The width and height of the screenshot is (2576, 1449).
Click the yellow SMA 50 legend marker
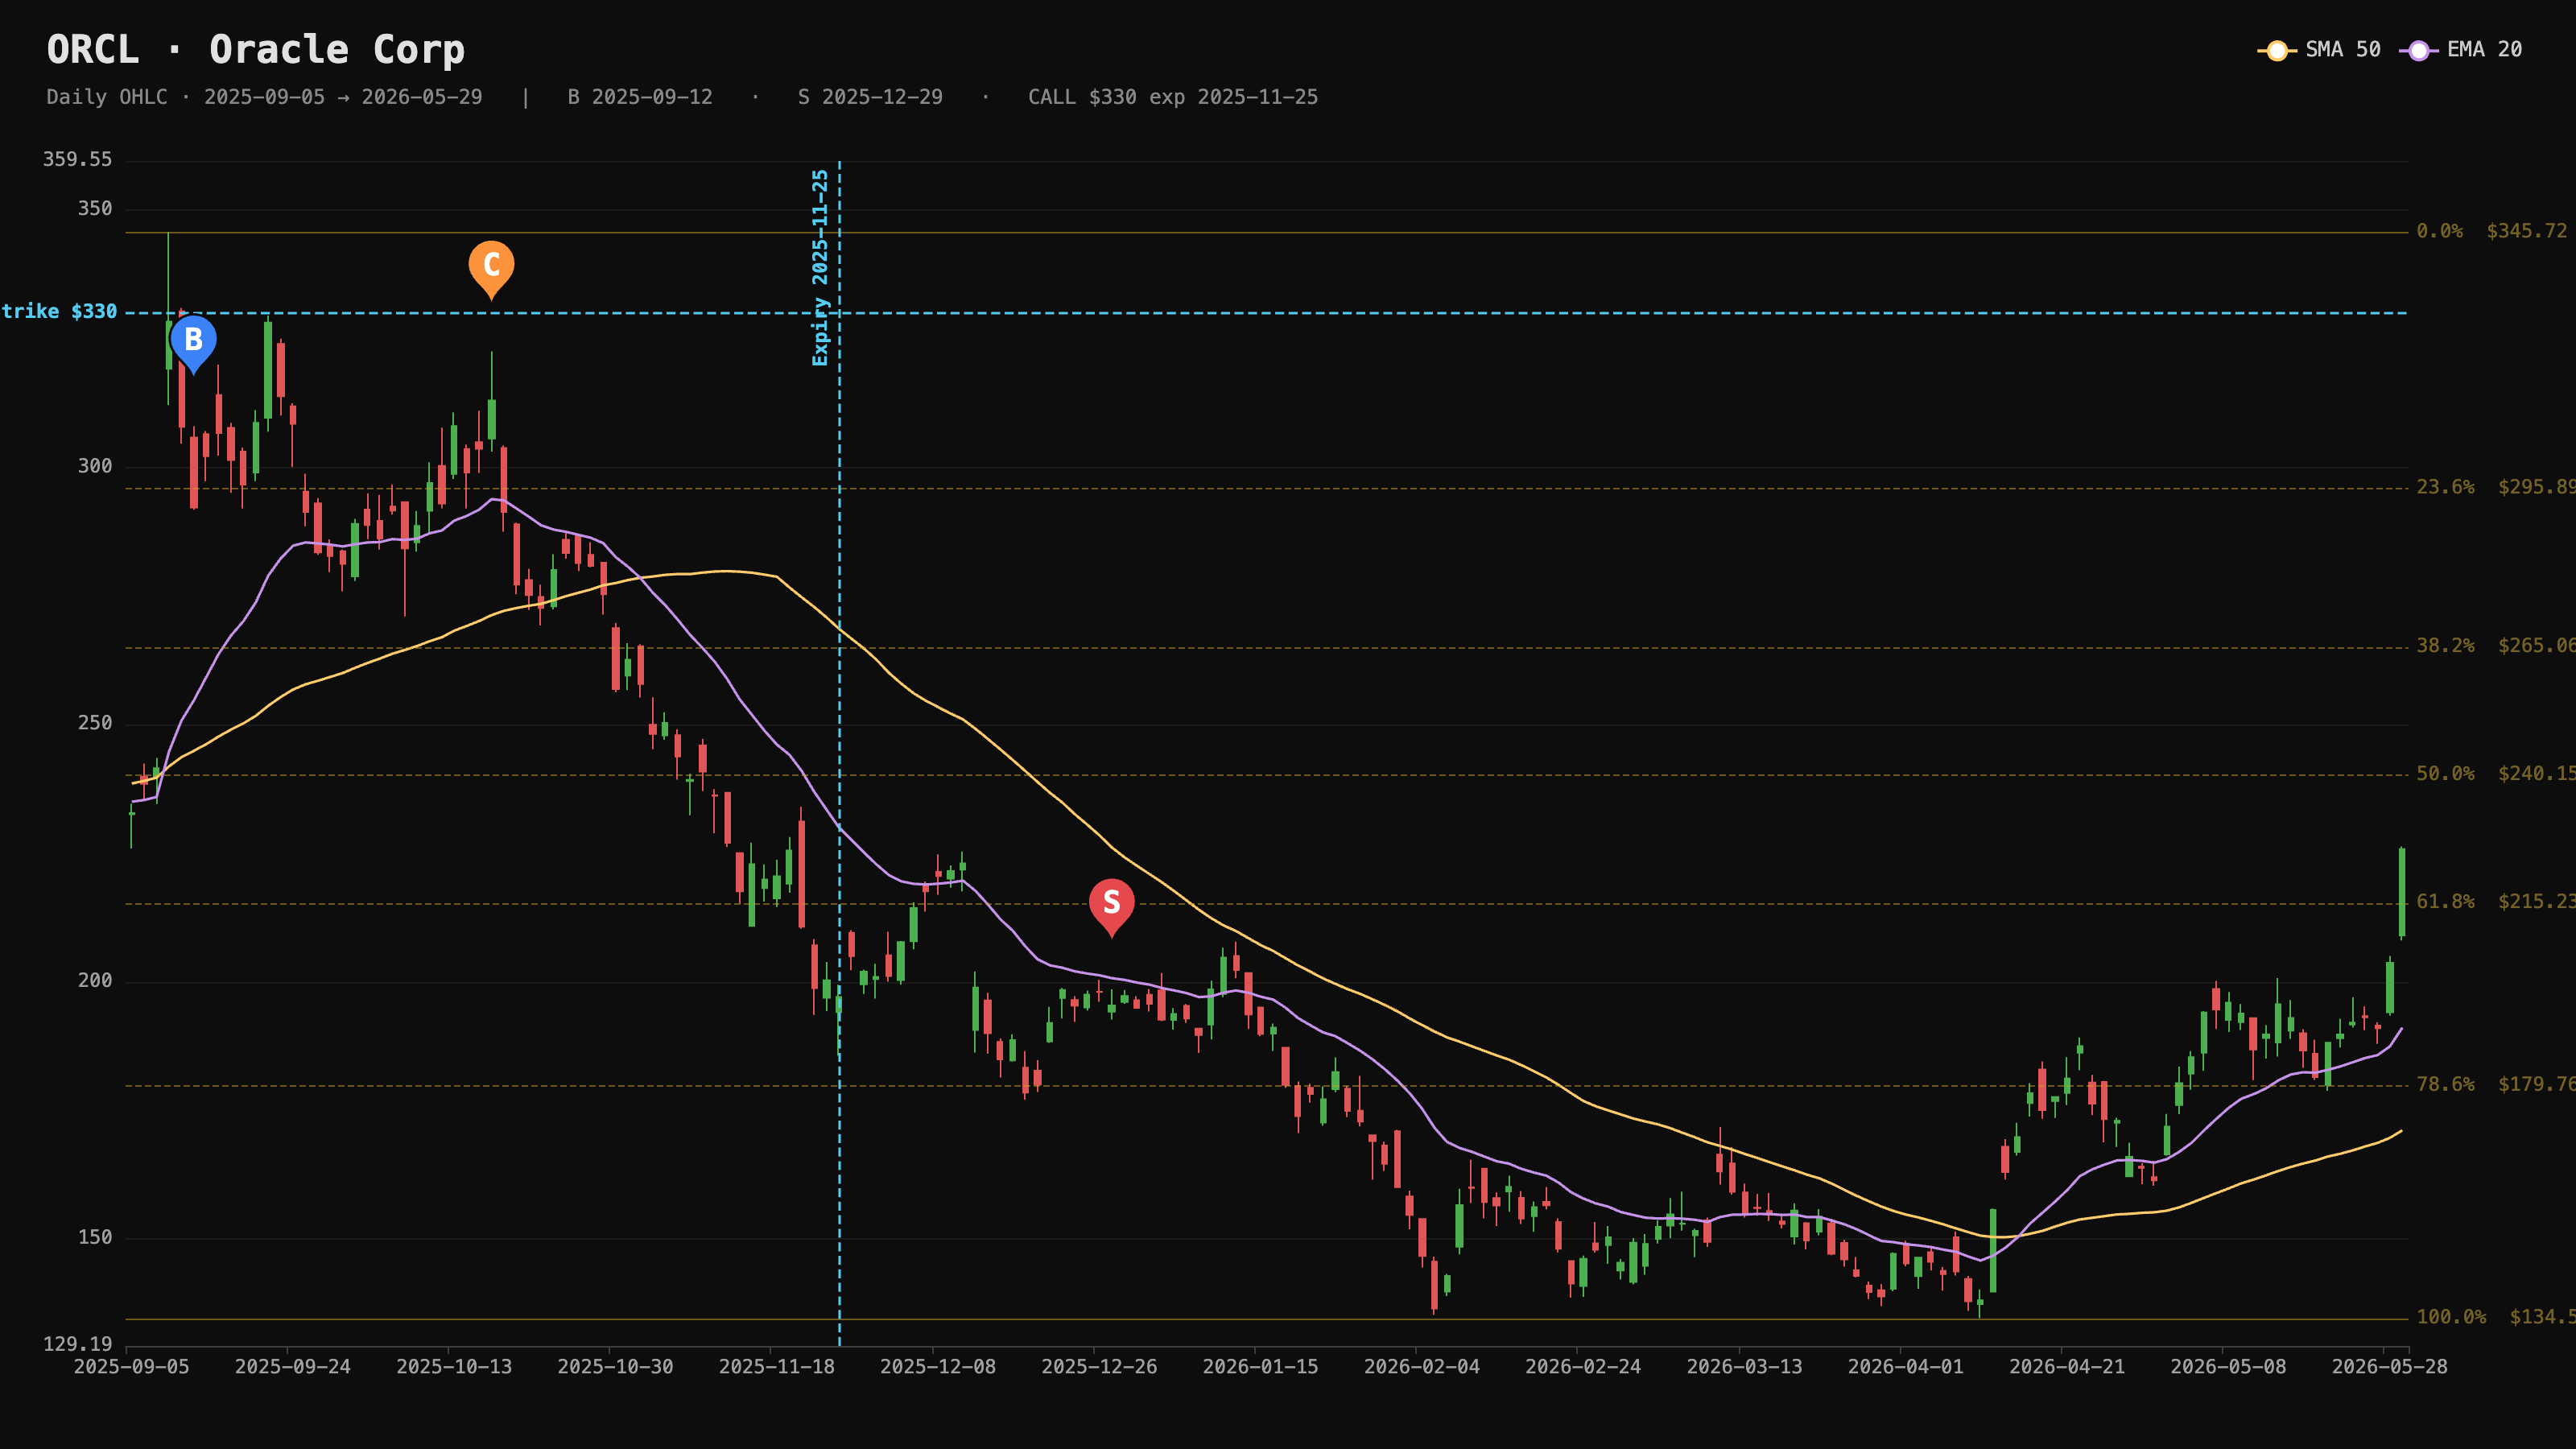(x=2276, y=50)
